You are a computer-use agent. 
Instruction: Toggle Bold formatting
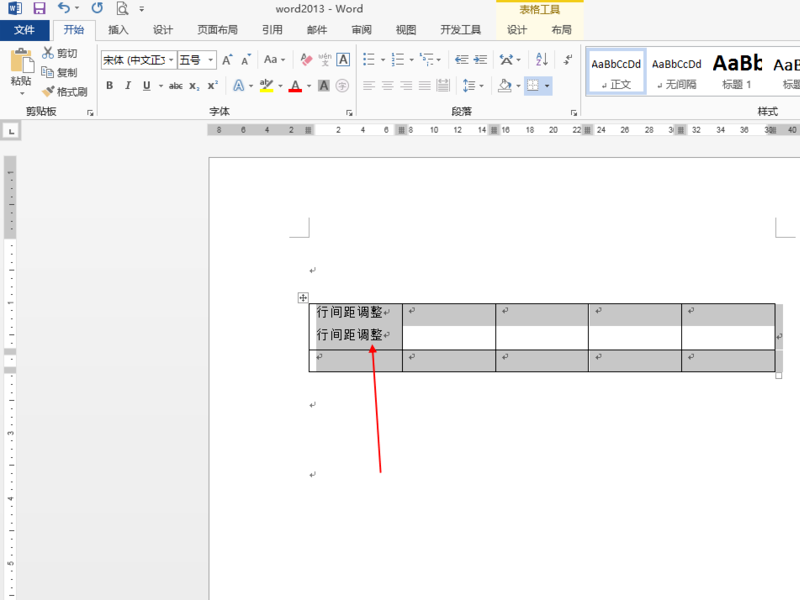(x=110, y=86)
